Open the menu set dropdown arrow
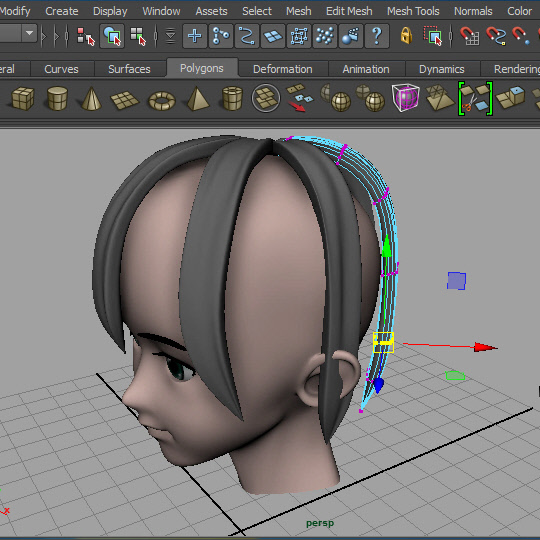Screen dimensions: 540x540 (30, 33)
